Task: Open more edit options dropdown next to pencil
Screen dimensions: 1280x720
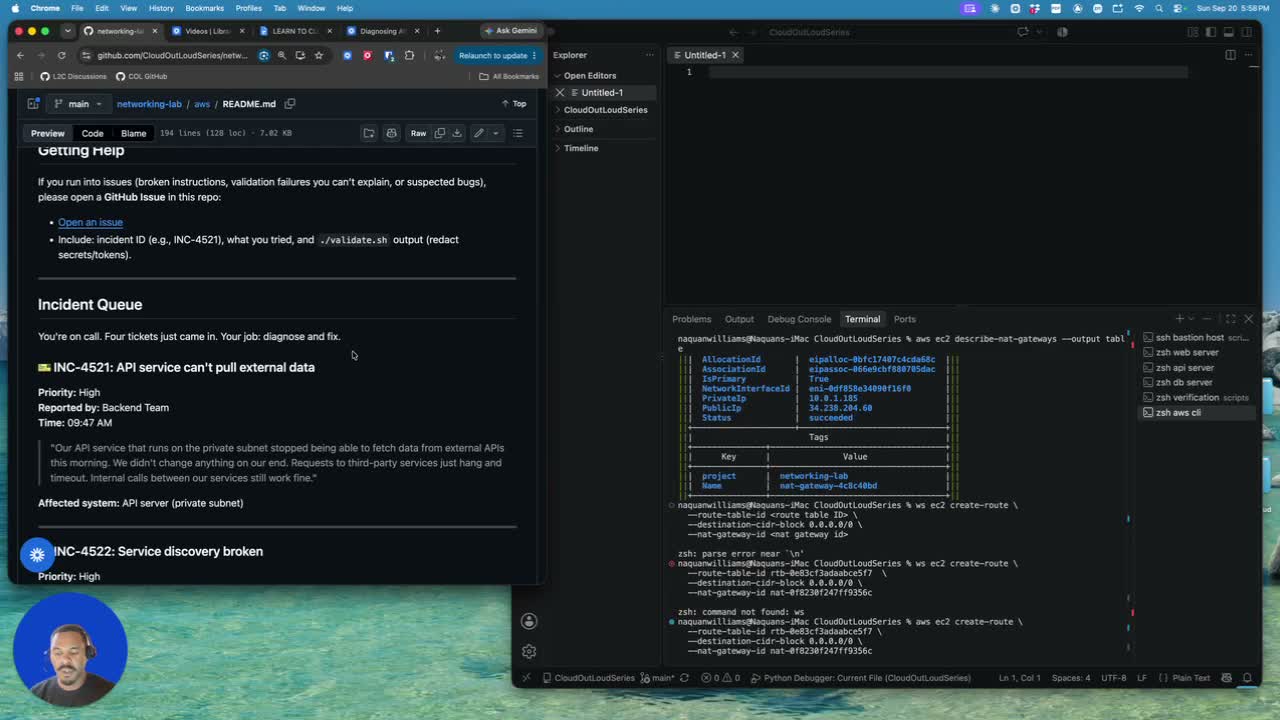Action: (x=495, y=133)
